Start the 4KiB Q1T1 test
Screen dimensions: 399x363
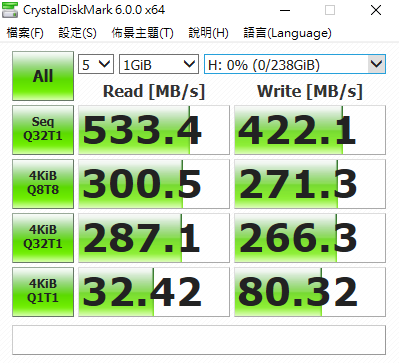point(43,292)
